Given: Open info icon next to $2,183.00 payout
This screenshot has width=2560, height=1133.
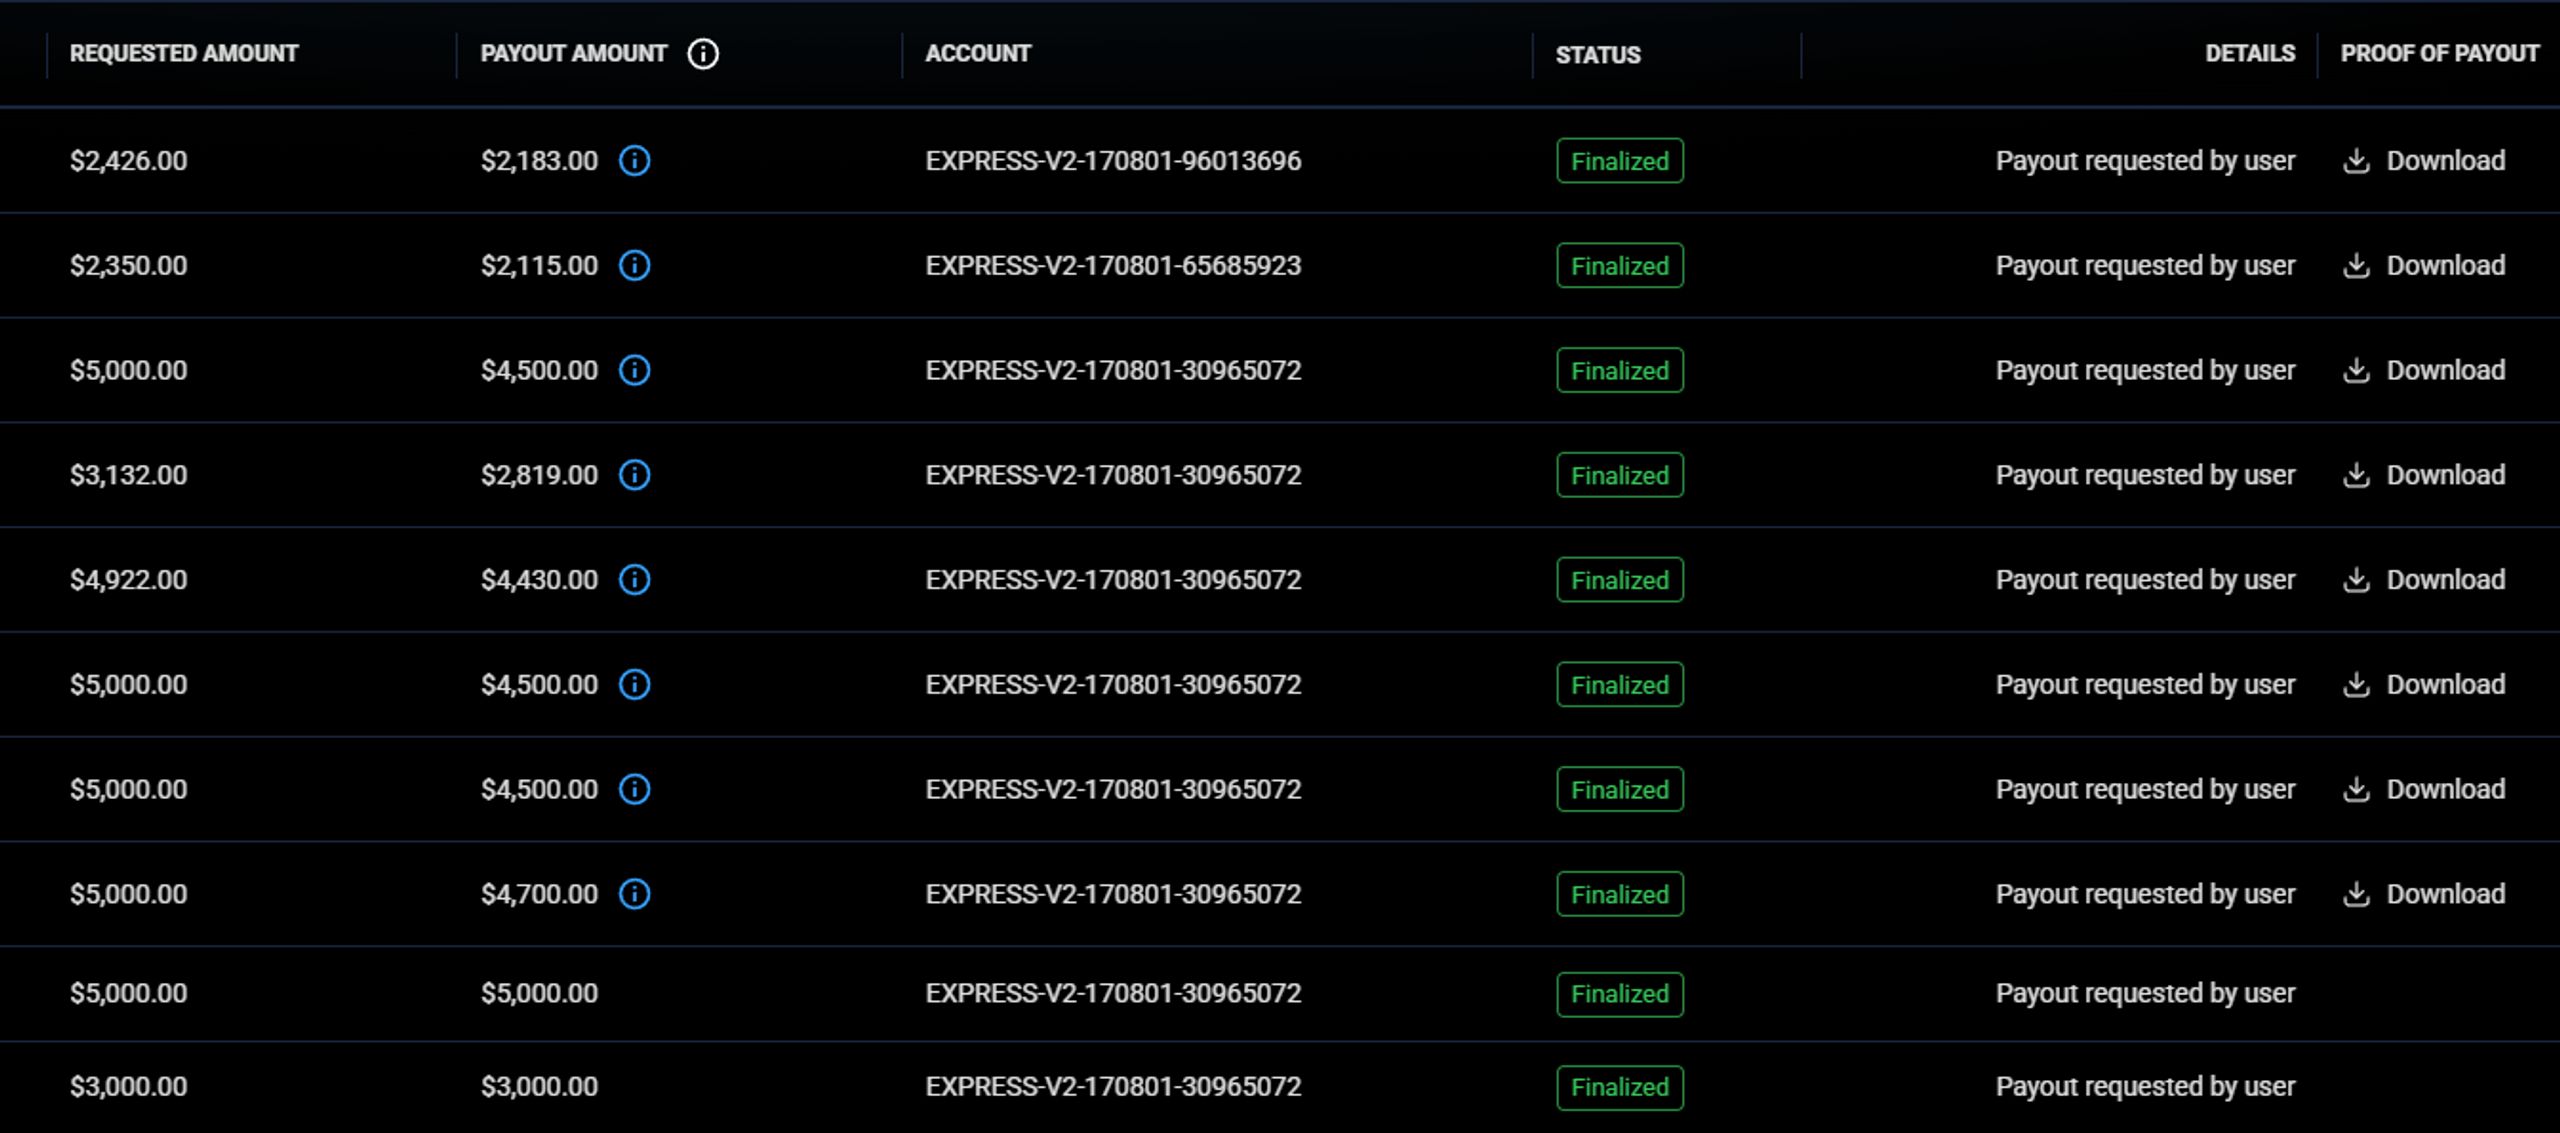Looking at the screenshot, I should pos(635,161).
